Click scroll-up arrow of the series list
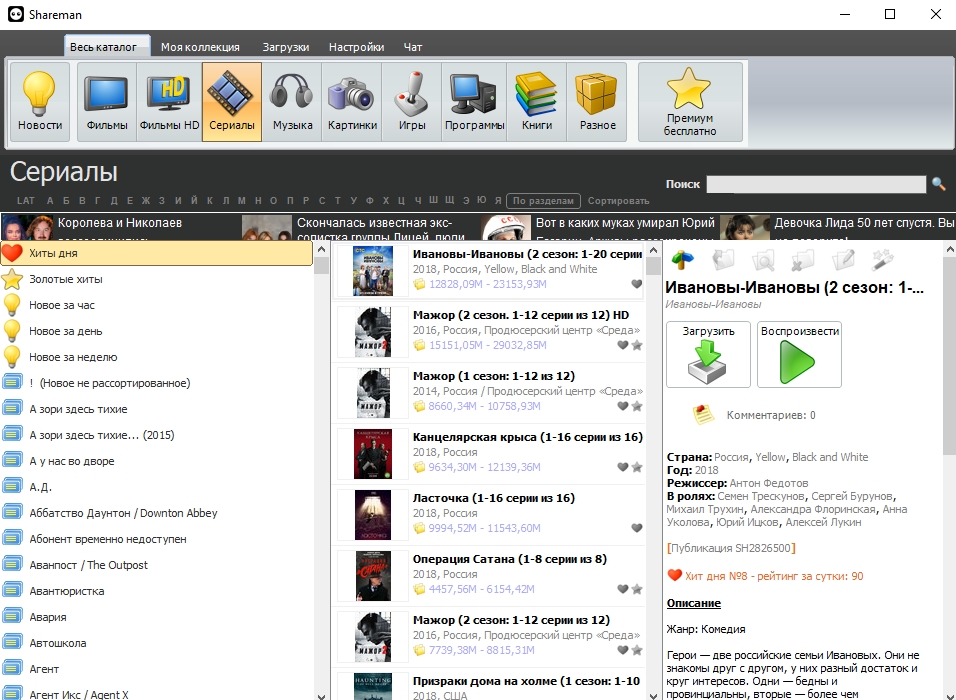The height and width of the screenshot is (700, 956). click(x=653, y=250)
